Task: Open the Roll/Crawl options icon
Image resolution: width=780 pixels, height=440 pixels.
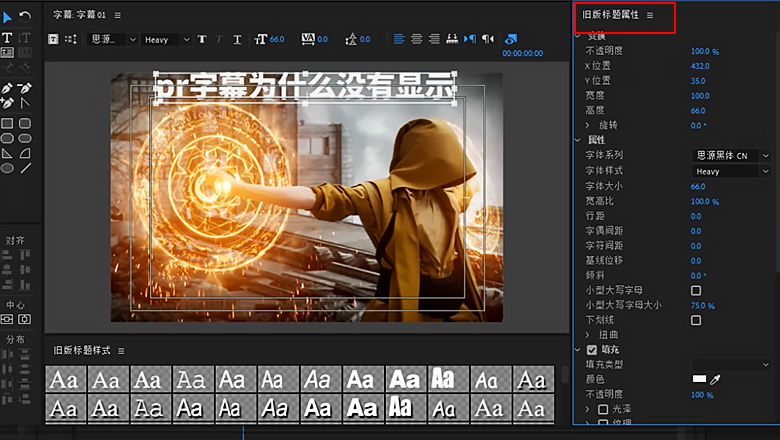Action: tap(71, 39)
